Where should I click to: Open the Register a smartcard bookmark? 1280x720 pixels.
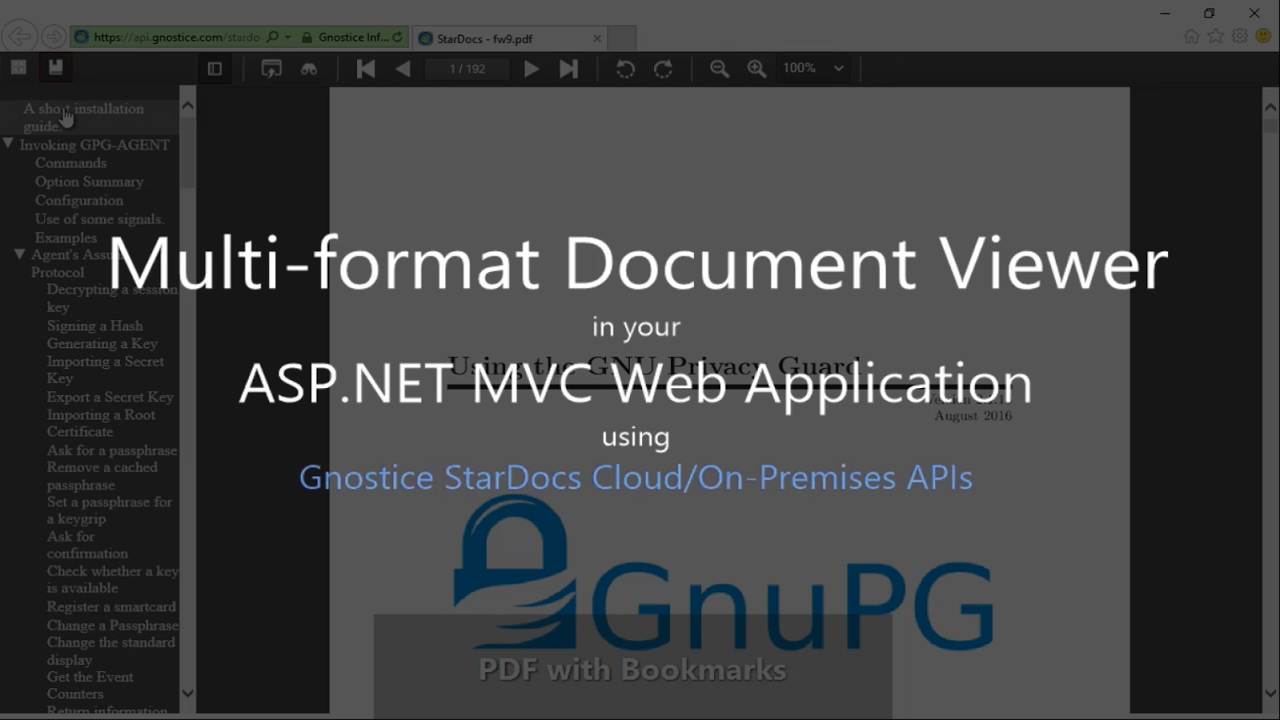(x=111, y=606)
